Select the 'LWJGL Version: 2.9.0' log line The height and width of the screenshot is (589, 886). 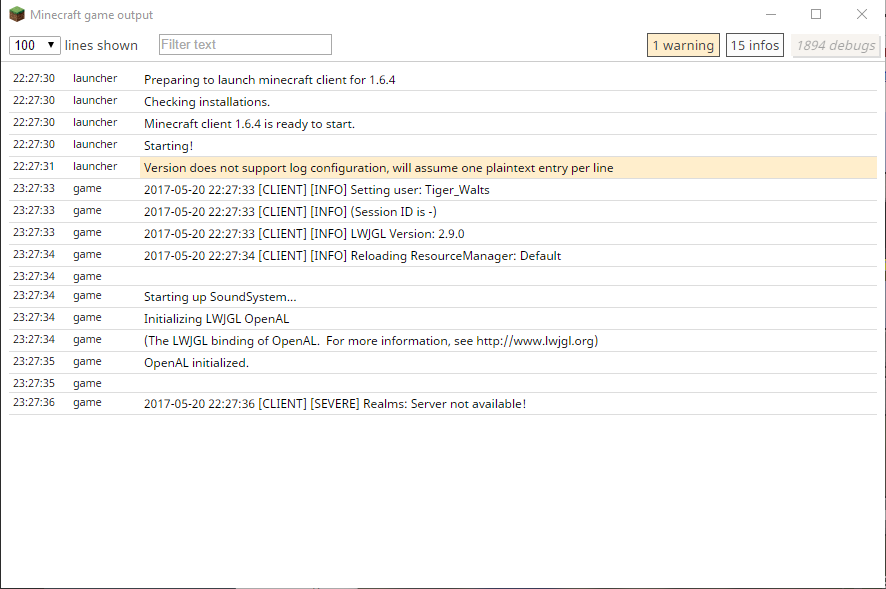442,234
